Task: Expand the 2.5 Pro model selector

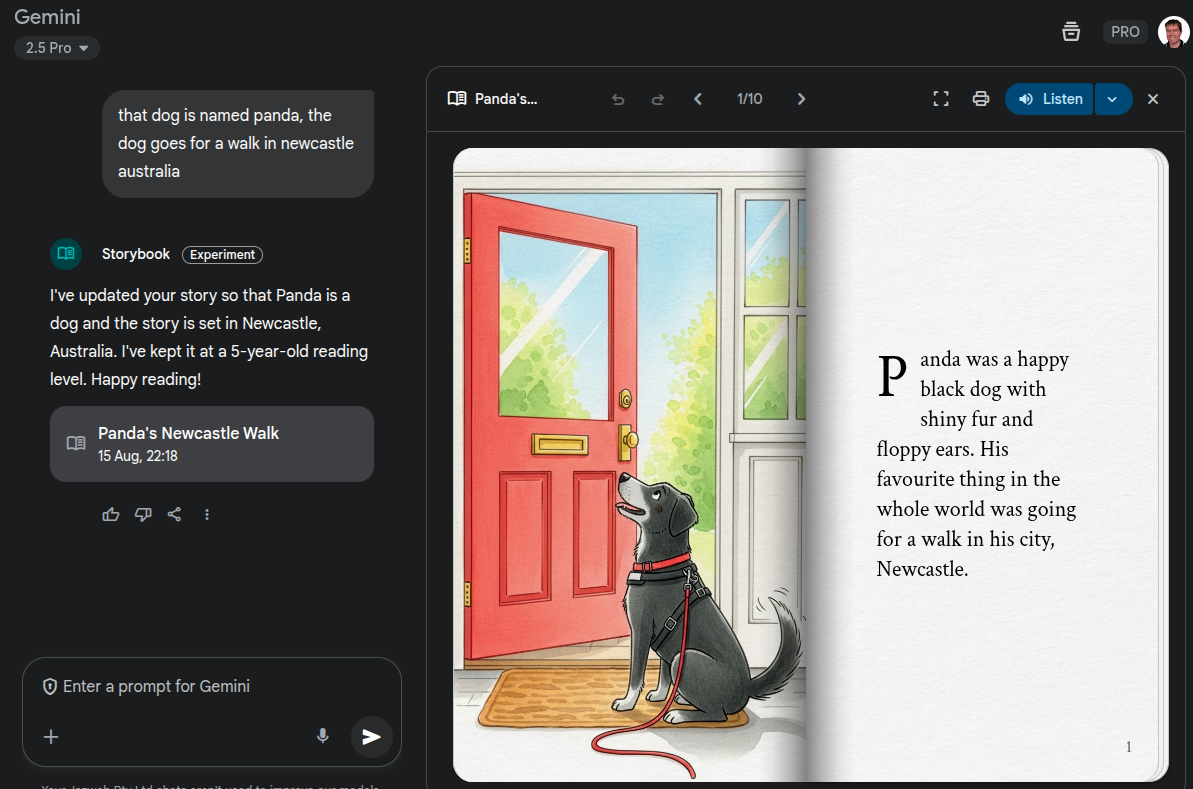Action: pos(57,48)
